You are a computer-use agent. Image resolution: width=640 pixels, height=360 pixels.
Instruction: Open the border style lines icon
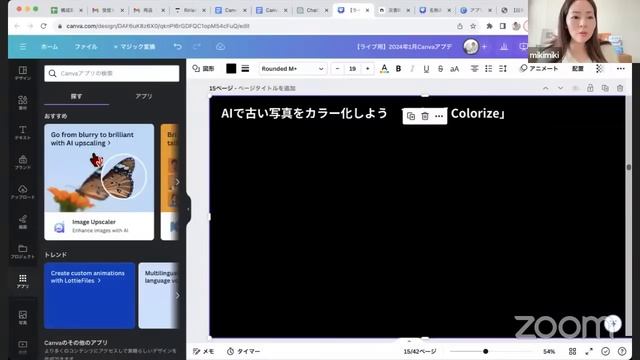pyautogui.click(x=245, y=69)
